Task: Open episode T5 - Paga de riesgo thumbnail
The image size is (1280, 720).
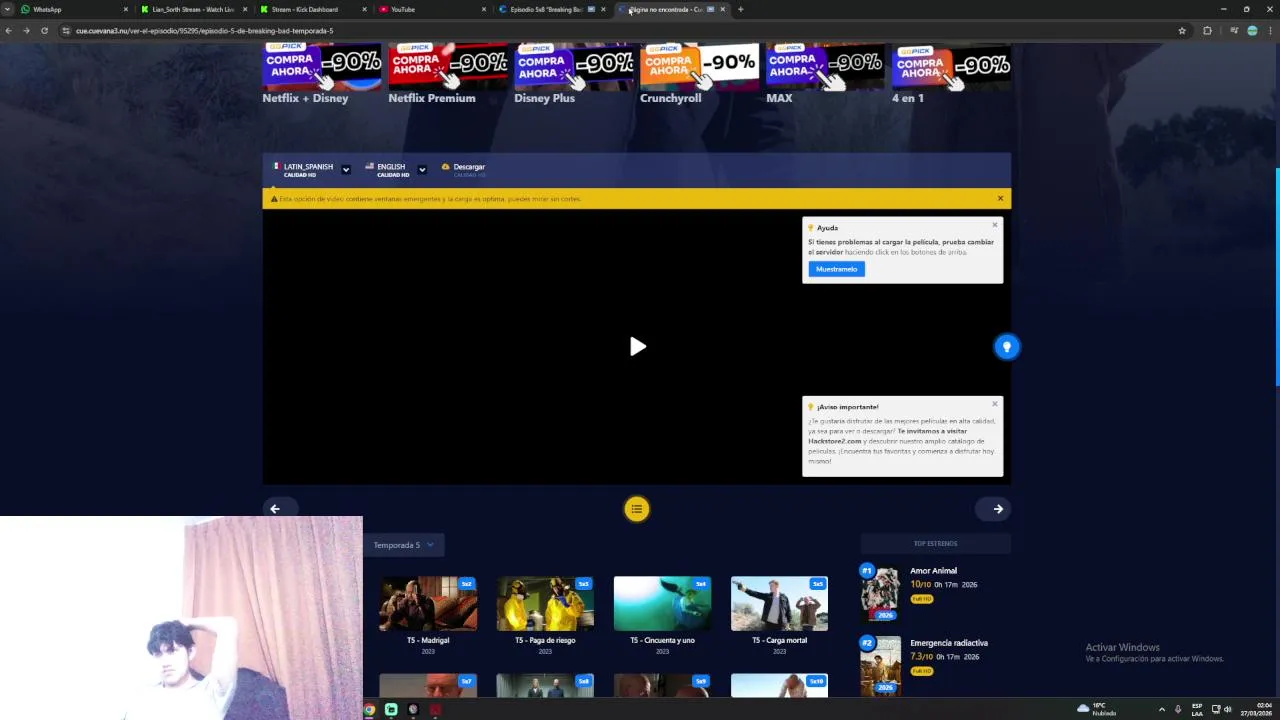Action: point(545,604)
